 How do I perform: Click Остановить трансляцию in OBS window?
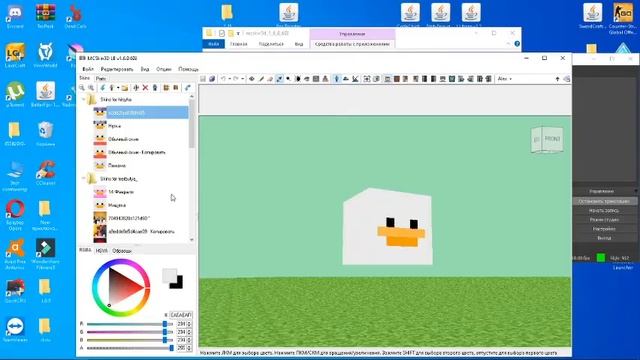[604, 201]
